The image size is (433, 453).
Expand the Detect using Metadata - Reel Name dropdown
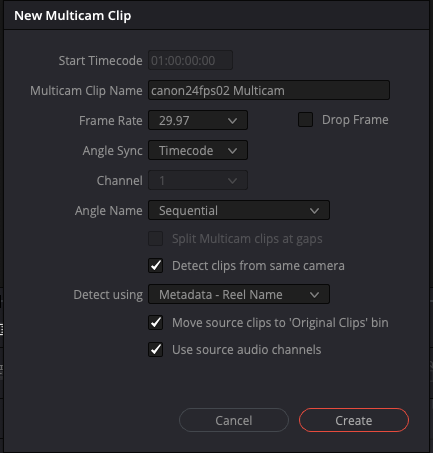point(239,294)
